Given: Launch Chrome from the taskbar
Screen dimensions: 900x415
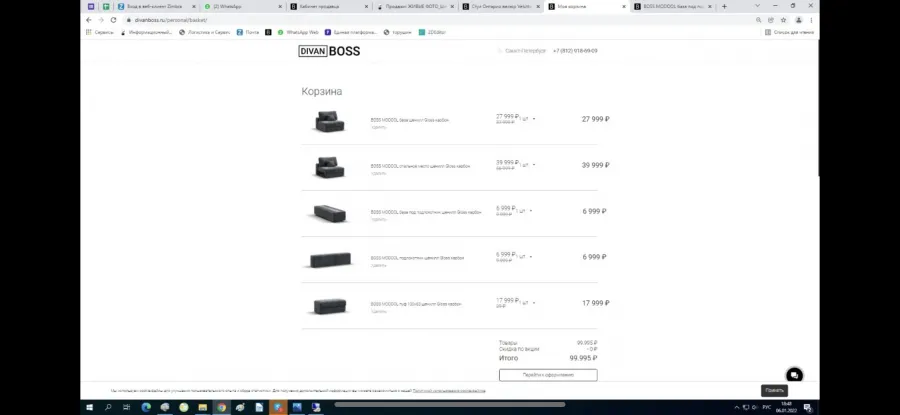Looking at the screenshot, I should coord(221,408).
